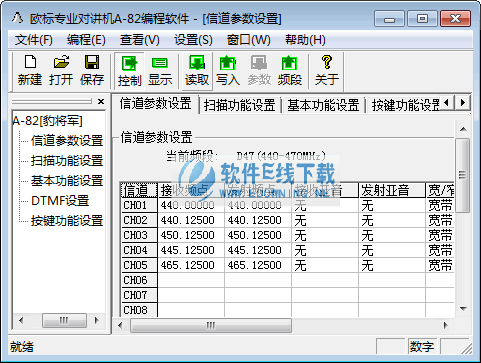Select A-82[豹将军] root tree node

pos(47,121)
